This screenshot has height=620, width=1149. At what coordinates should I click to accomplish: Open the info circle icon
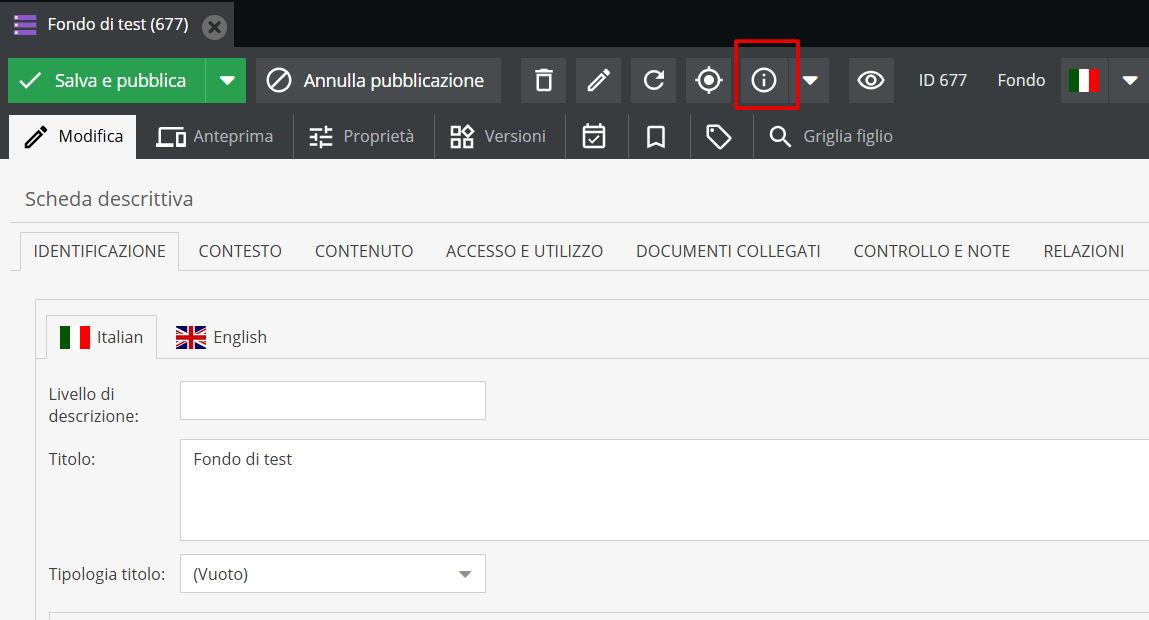[x=764, y=81]
